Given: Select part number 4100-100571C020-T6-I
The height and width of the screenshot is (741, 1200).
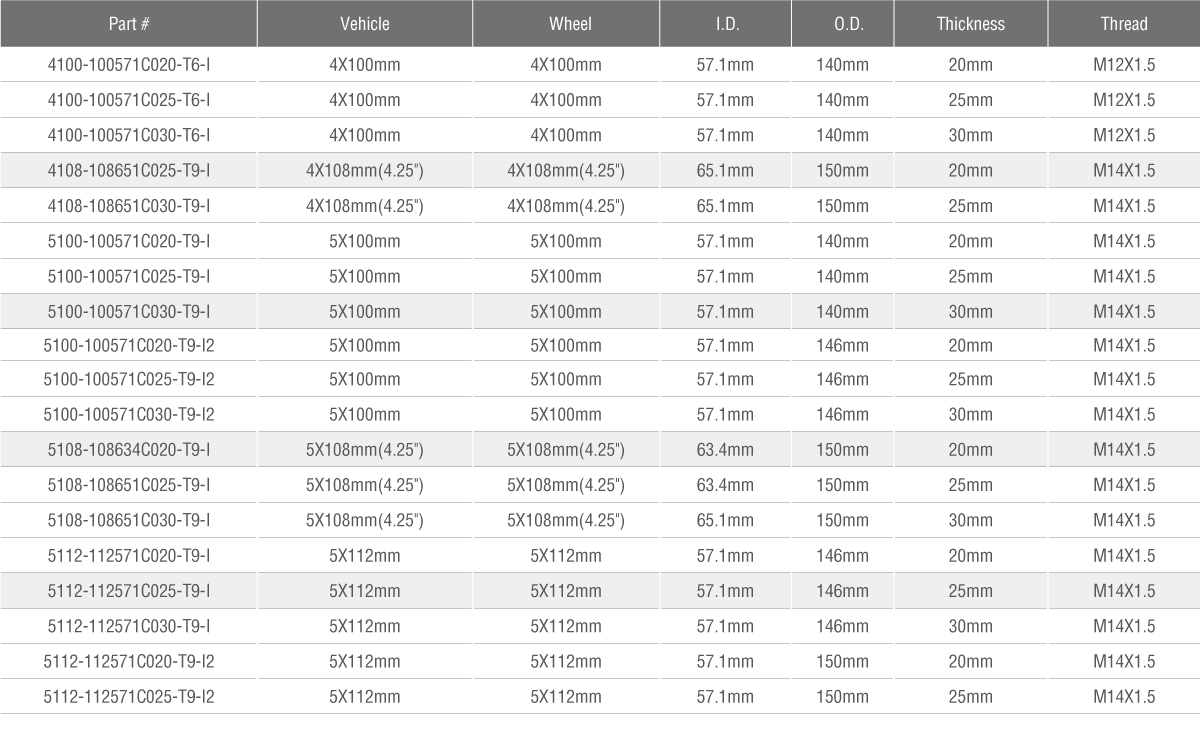Looking at the screenshot, I should tap(129, 65).
